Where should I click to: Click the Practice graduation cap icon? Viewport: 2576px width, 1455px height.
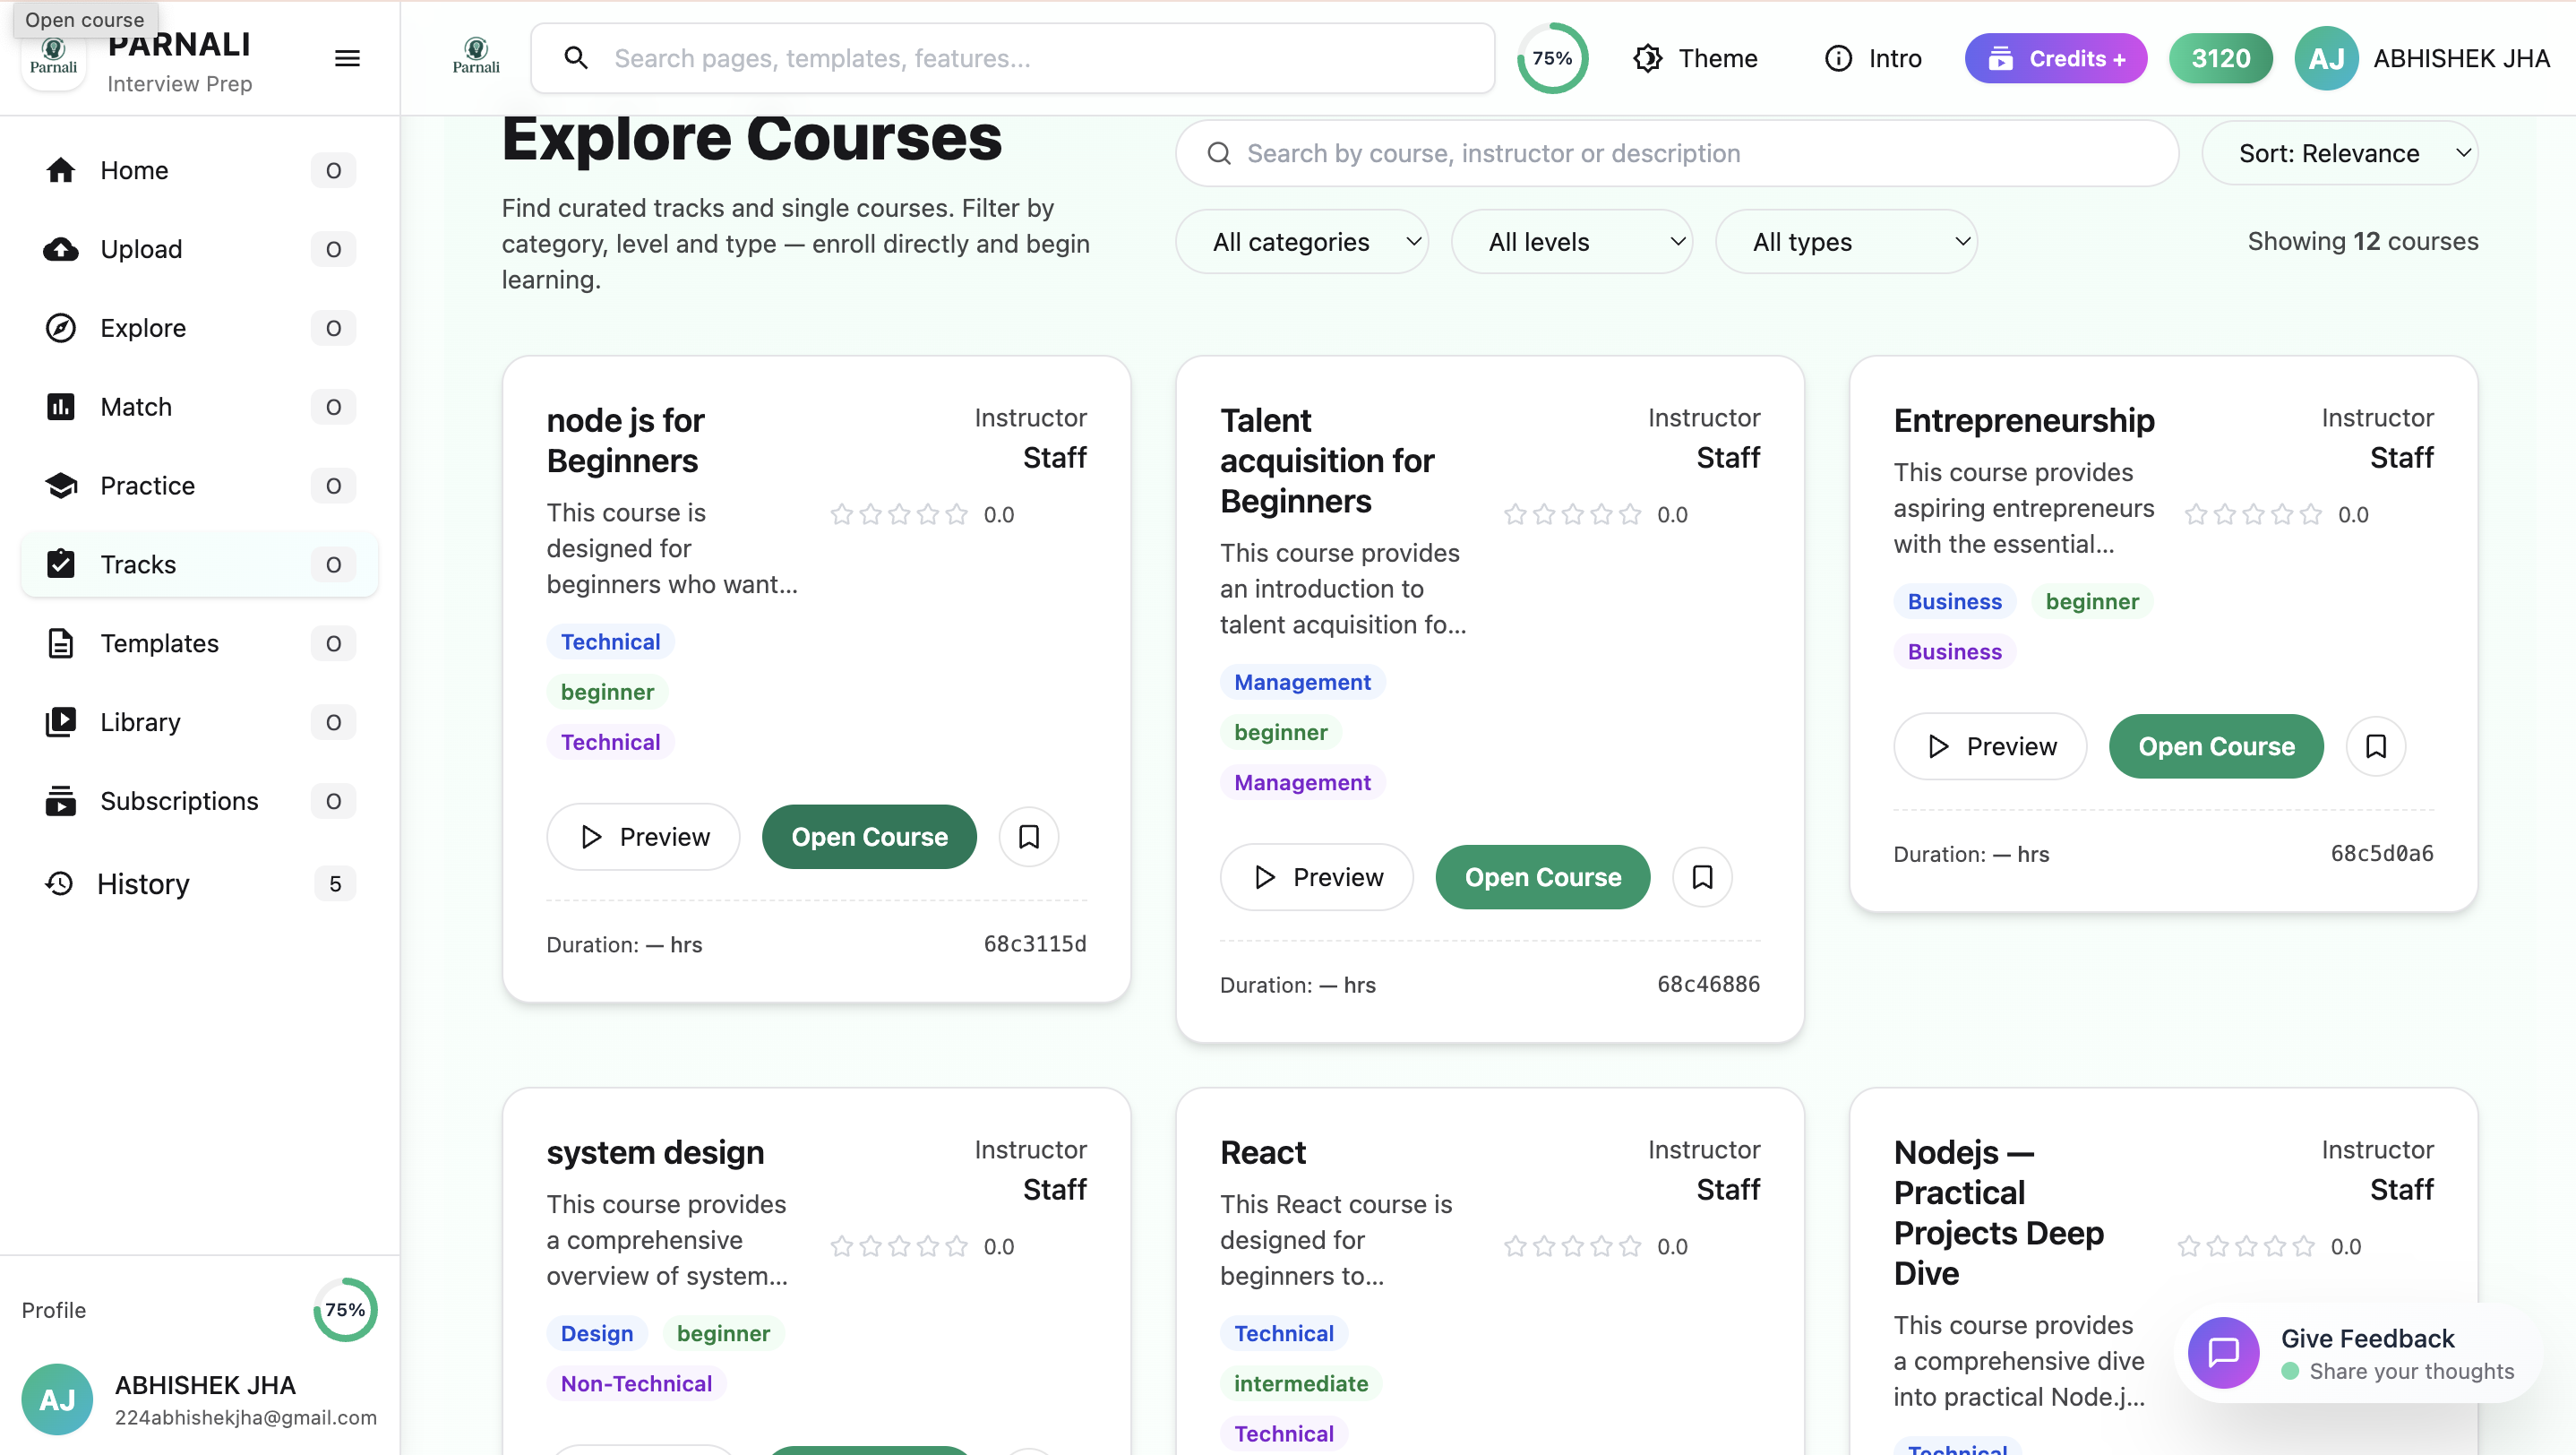61,486
